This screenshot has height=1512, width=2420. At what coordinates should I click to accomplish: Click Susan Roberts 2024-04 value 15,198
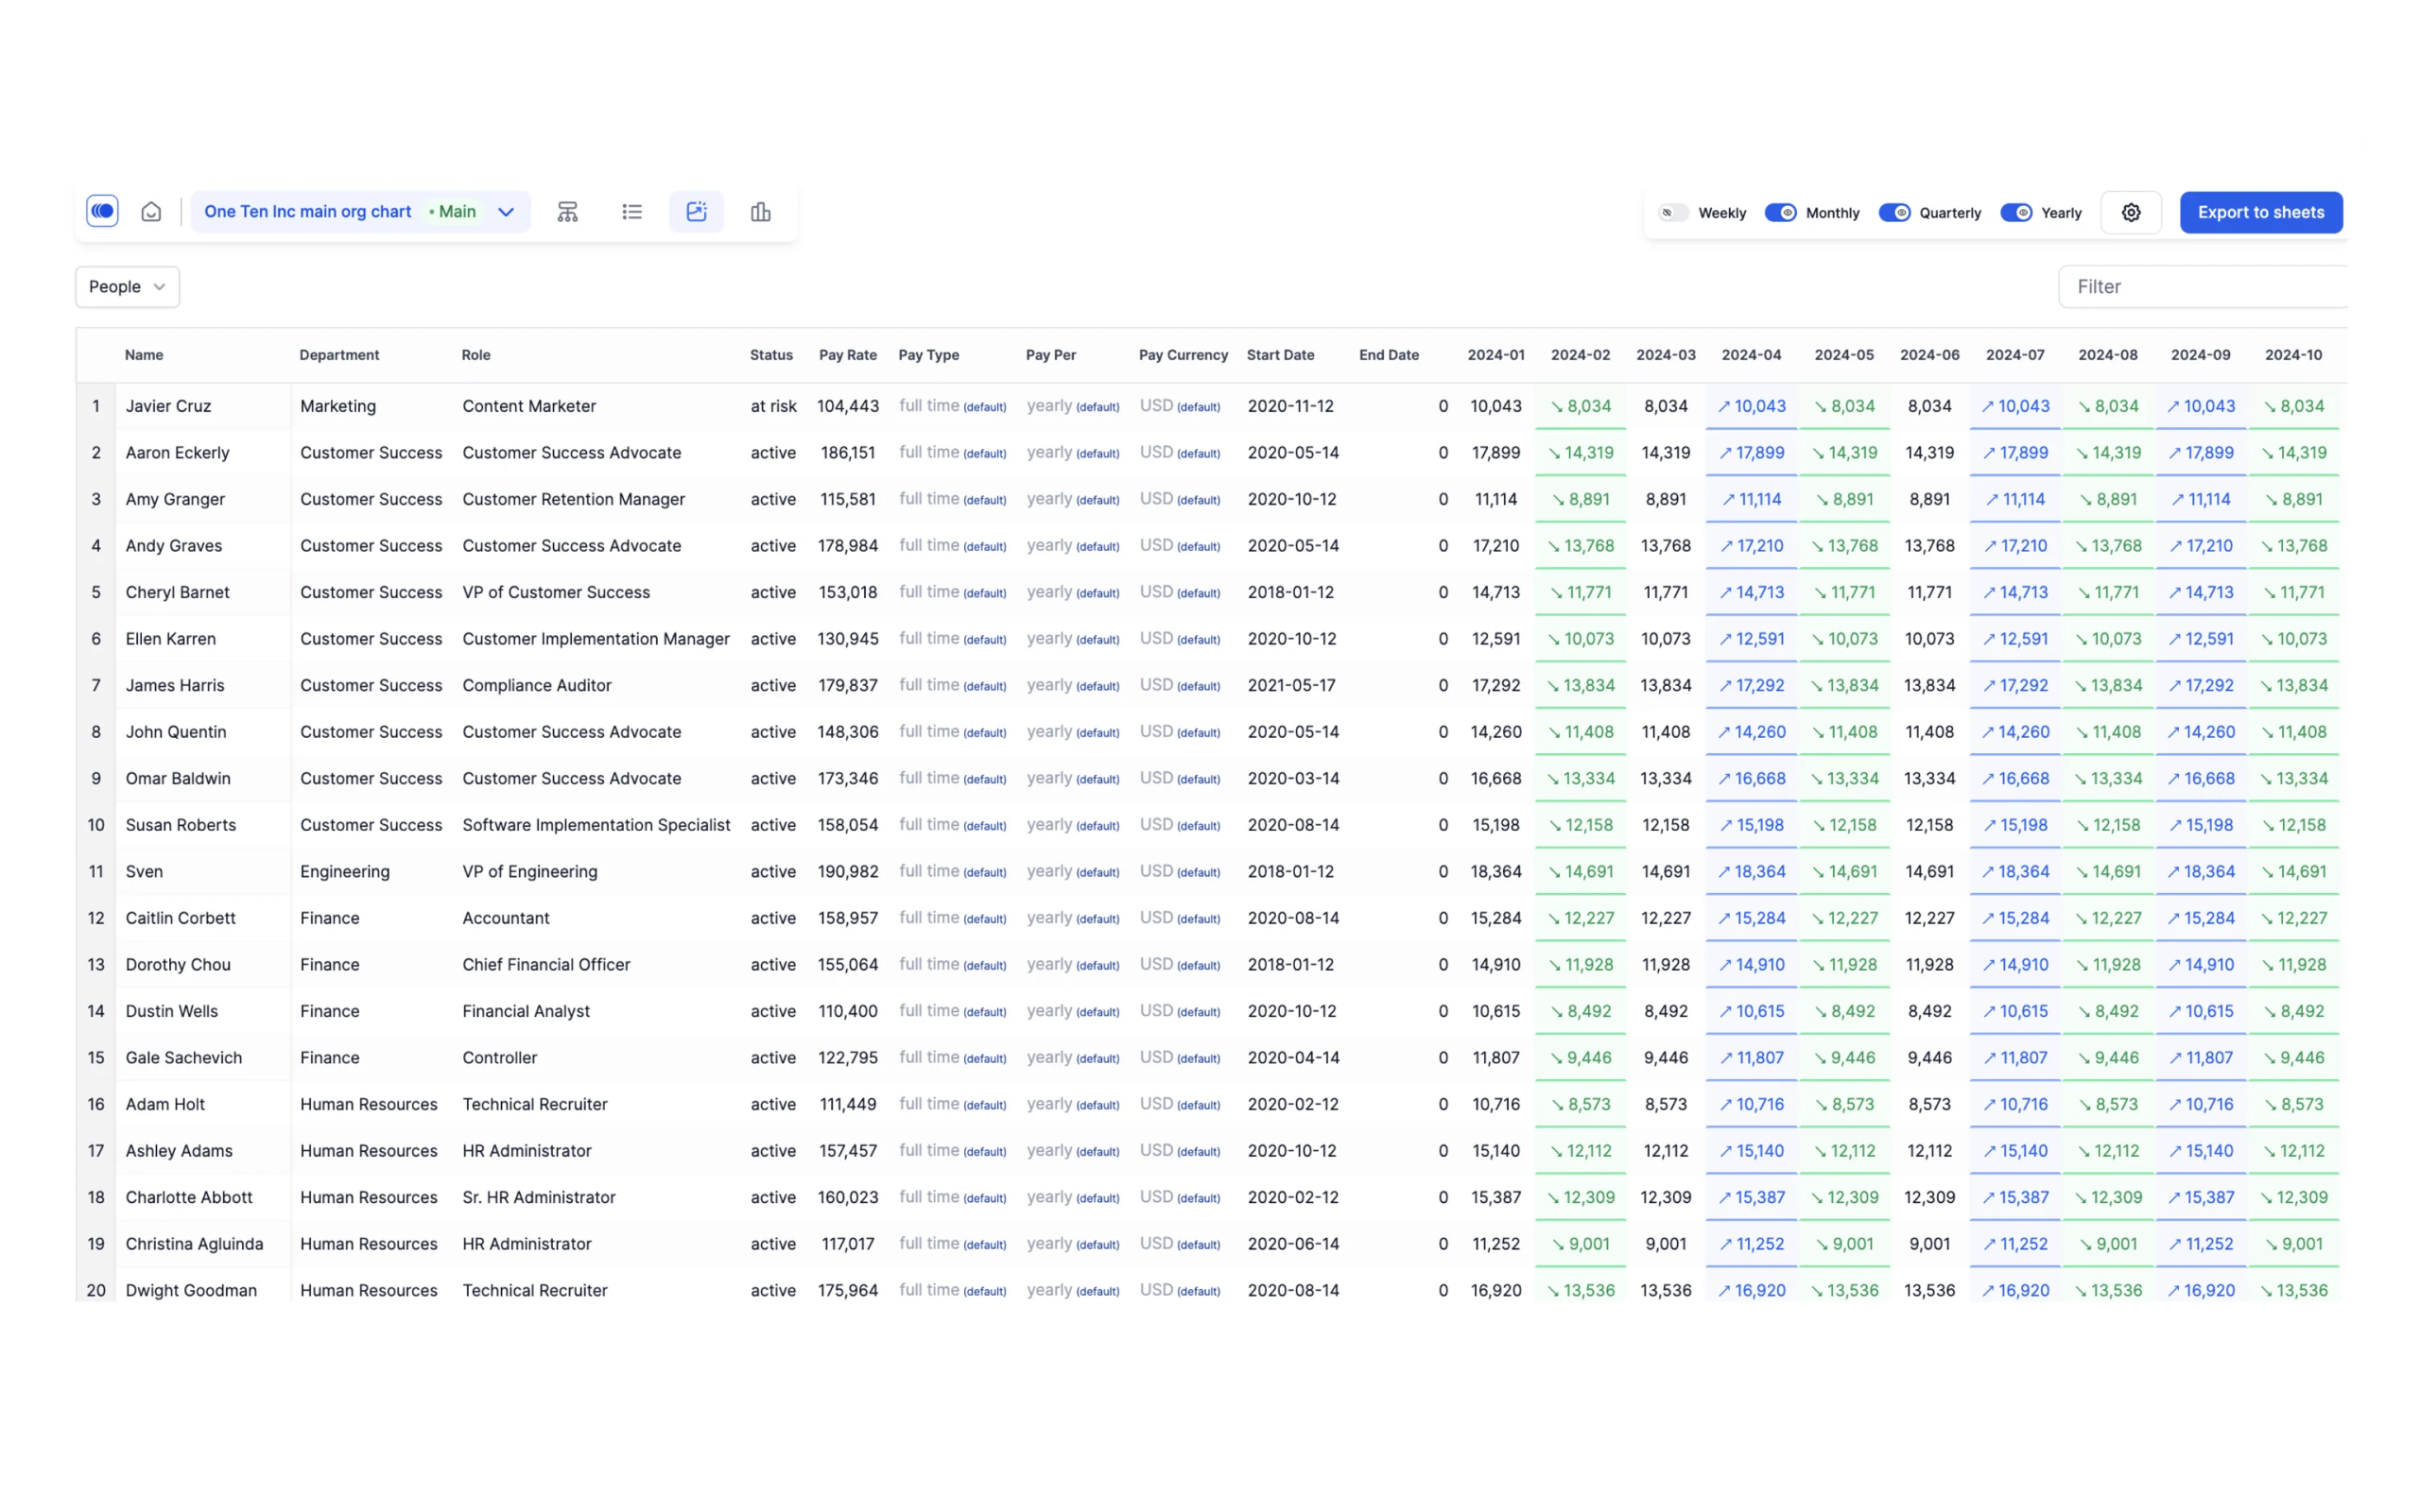click(x=1751, y=825)
